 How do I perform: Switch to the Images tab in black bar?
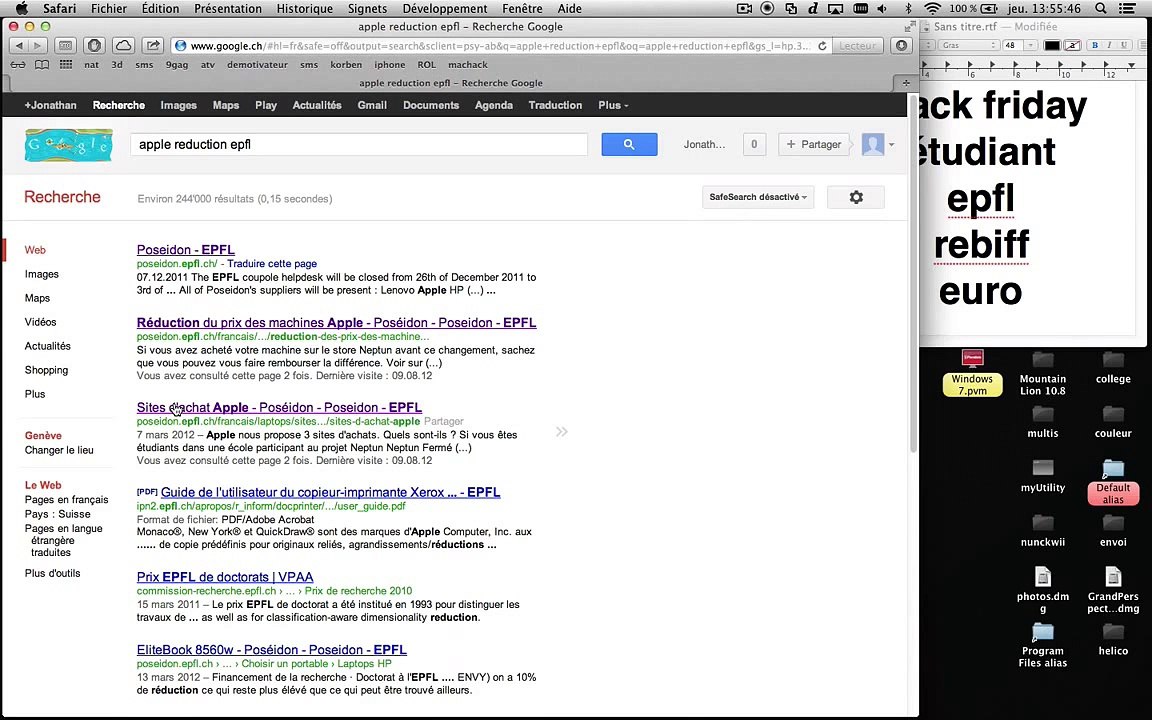(179, 105)
